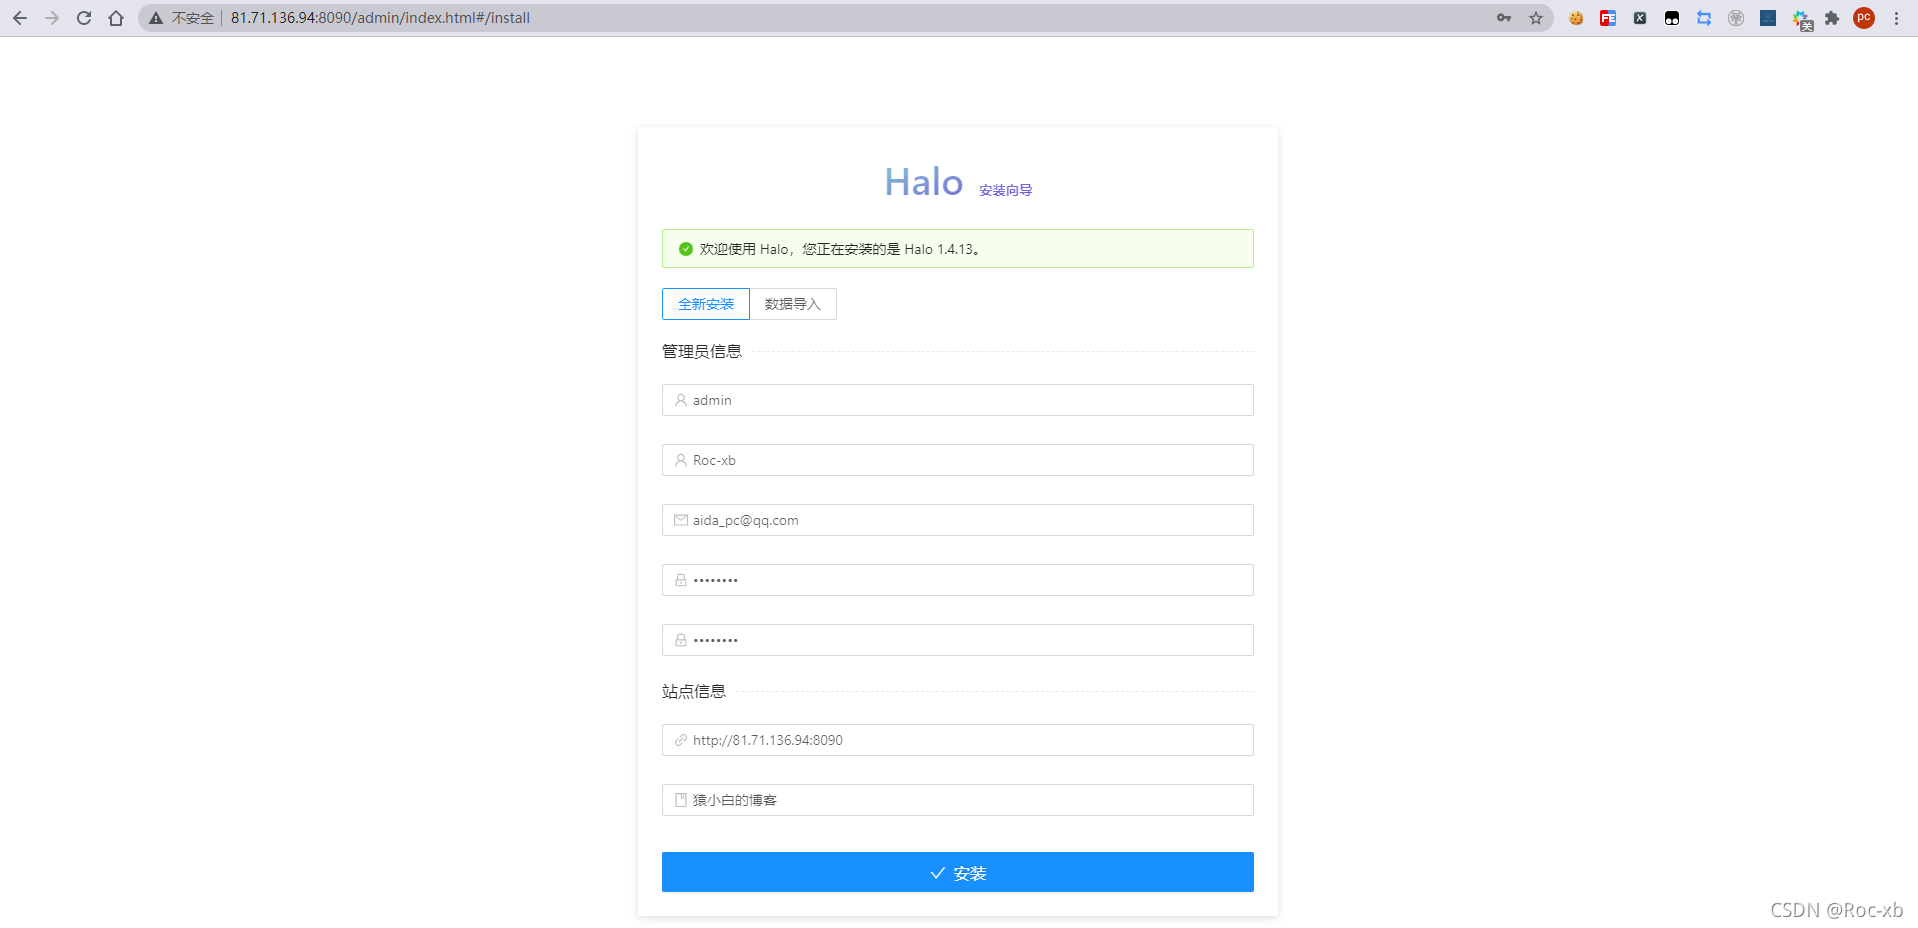Open the cookie extension icon
This screenshot has width=1918, height=928.
click(1576, 18)
